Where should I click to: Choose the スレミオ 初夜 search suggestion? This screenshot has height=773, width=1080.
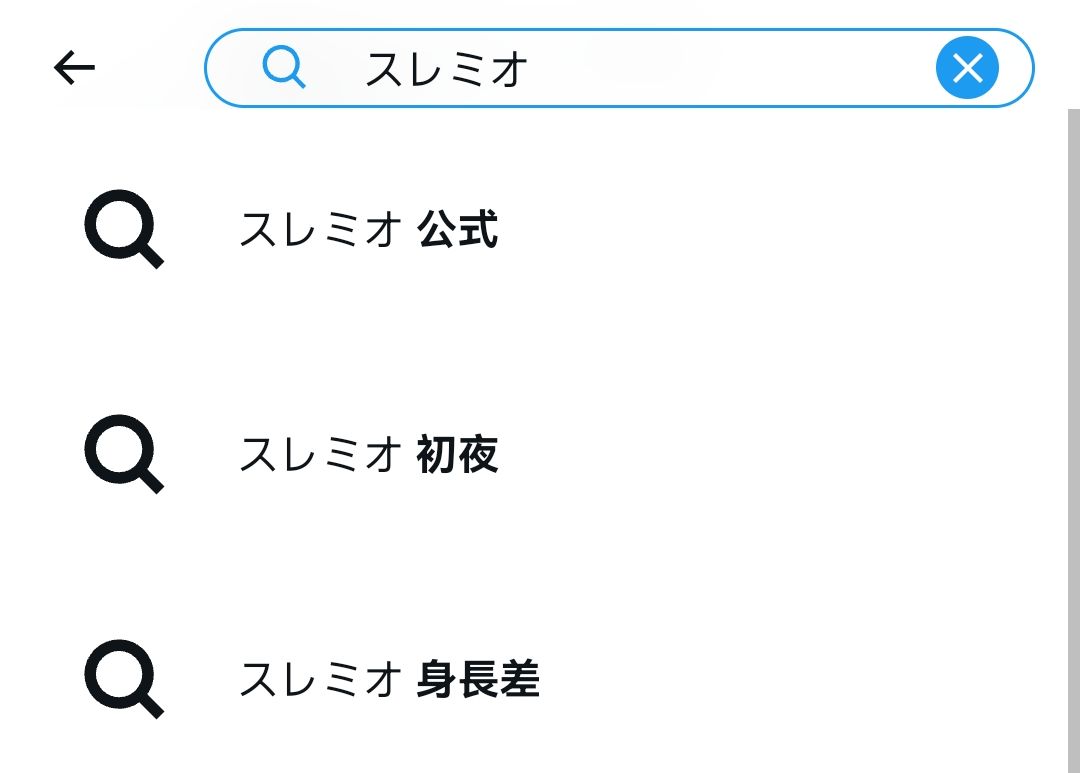pos(368,455)
